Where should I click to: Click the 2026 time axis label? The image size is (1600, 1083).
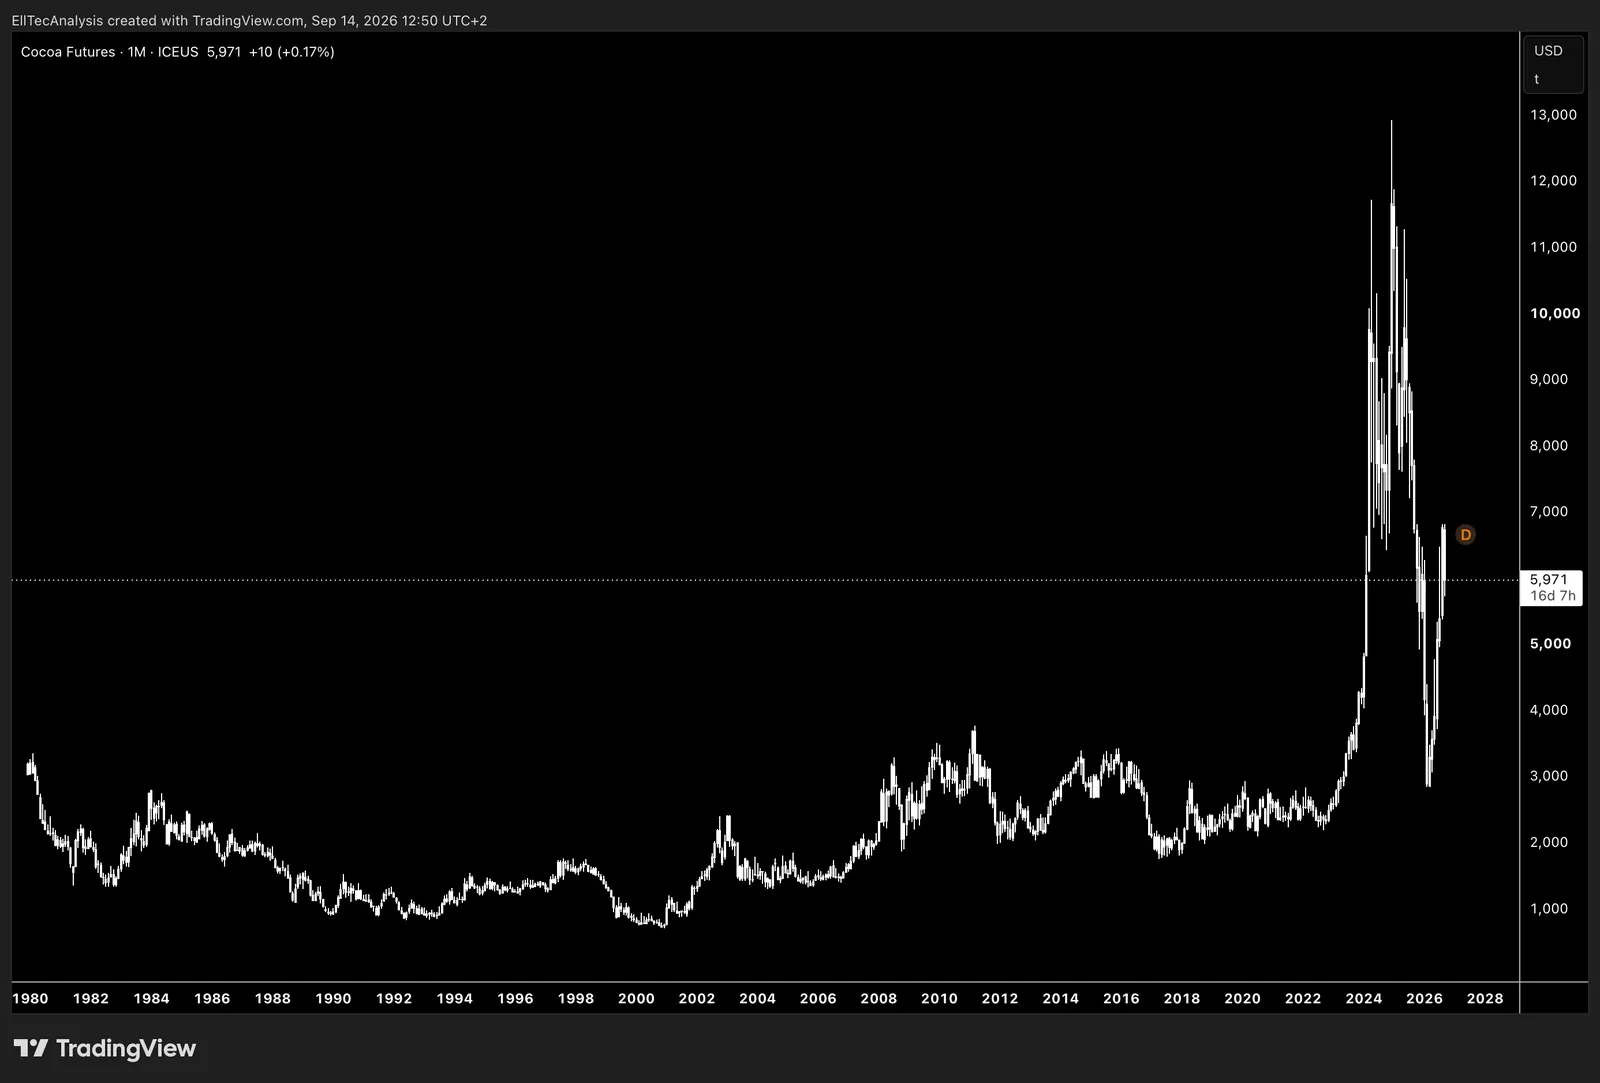[x=1425, y=998]
